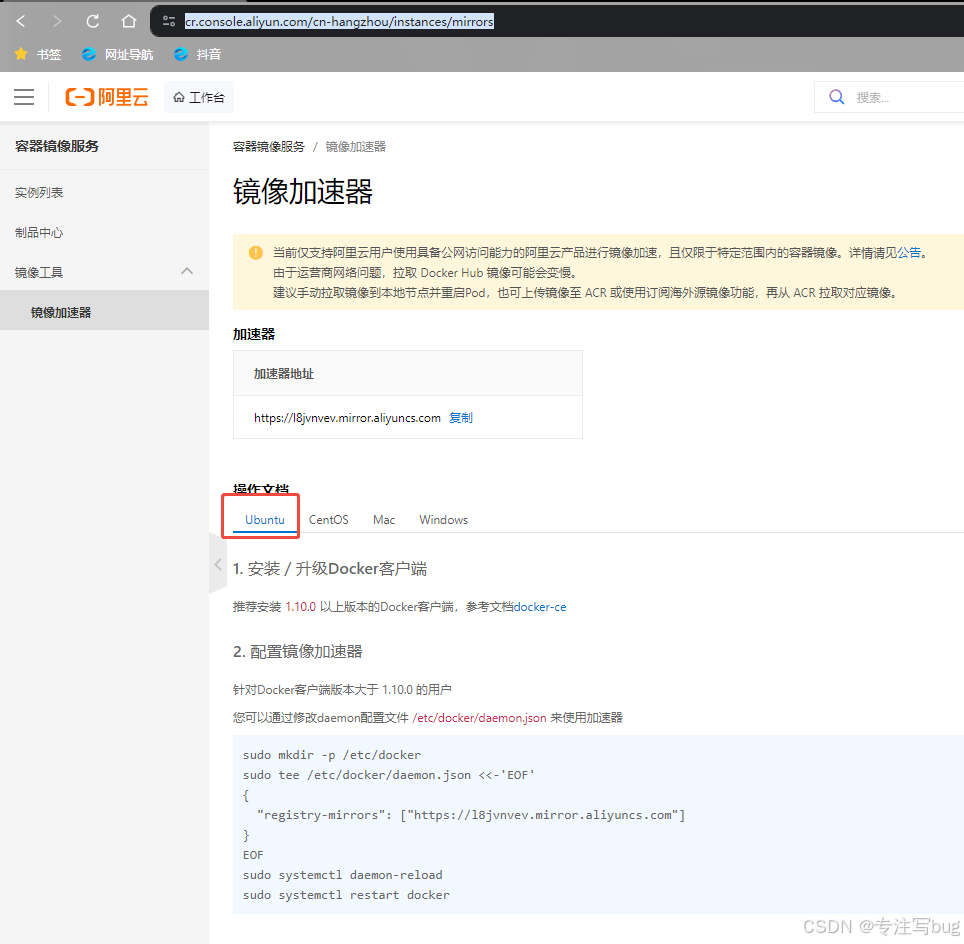
Task: Copy accelerator address with 复制
Action: tap(460, 418)
